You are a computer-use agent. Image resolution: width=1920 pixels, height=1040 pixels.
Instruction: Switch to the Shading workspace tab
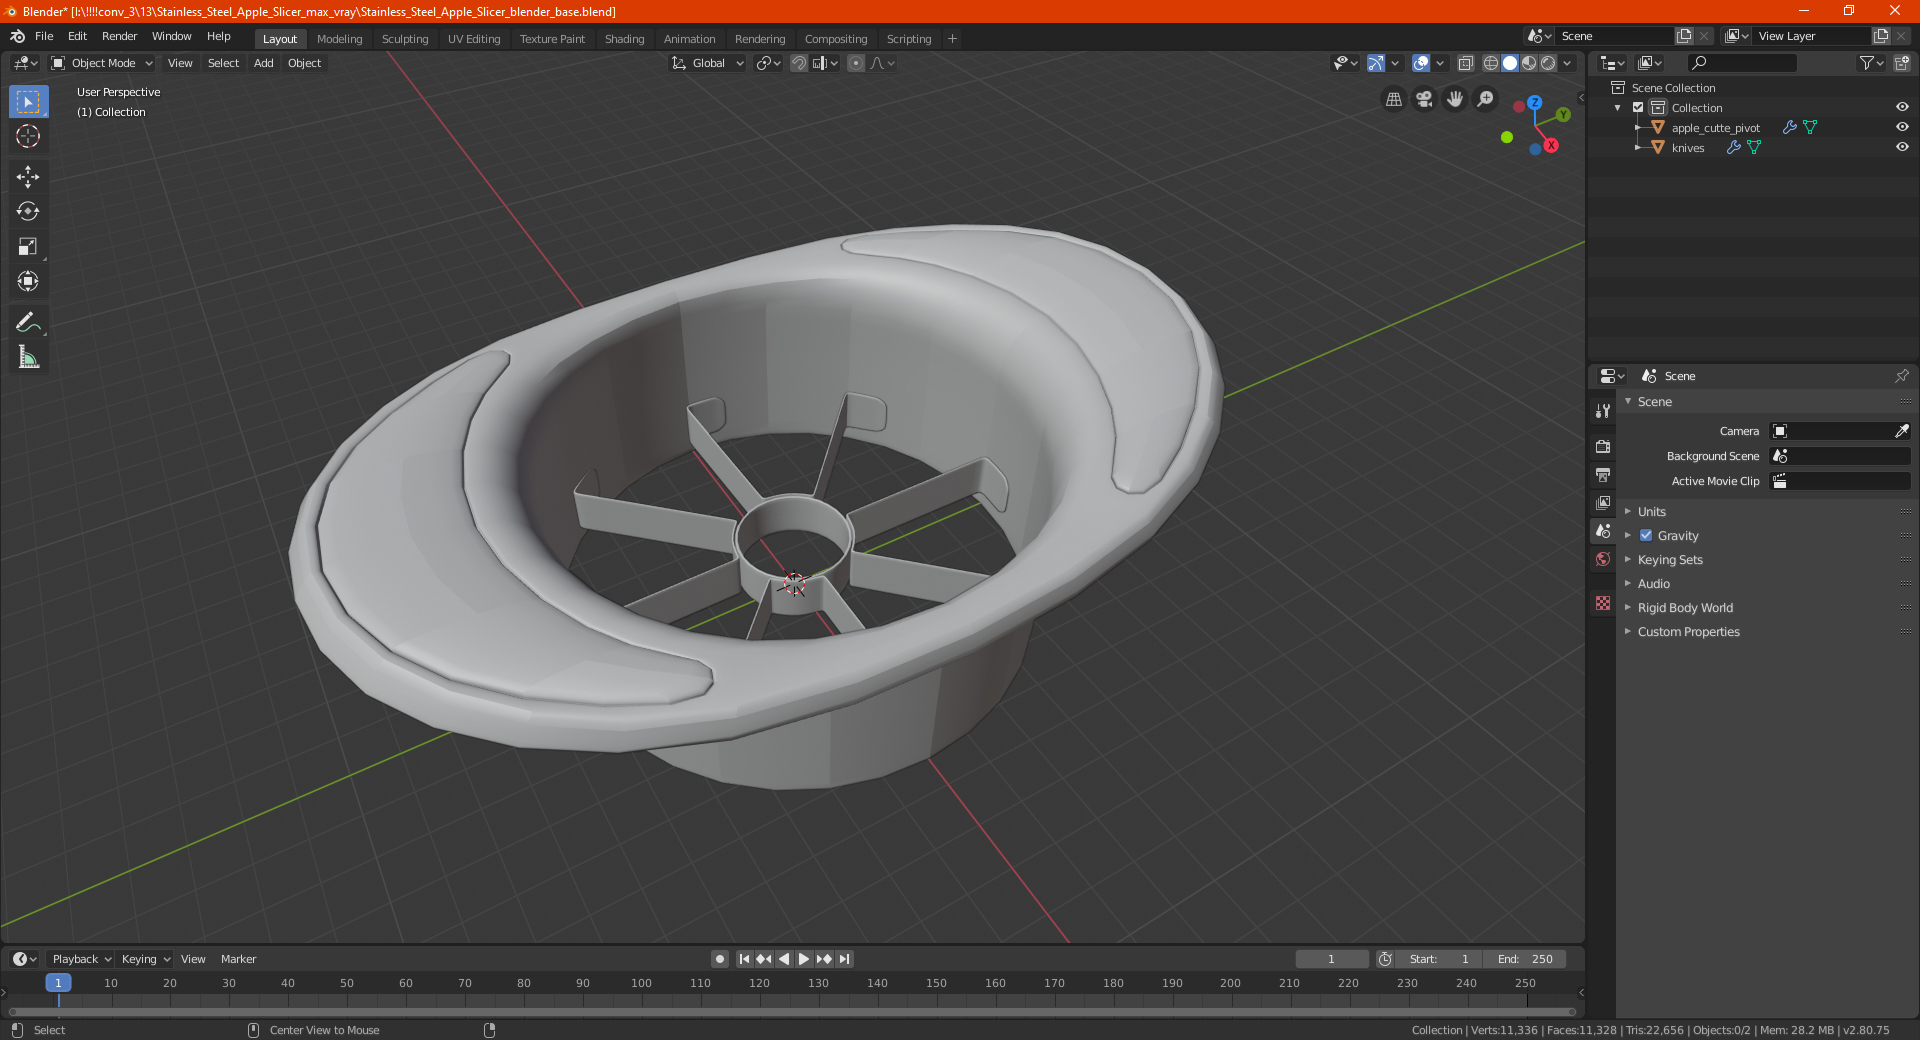click(x=624, y=39)
